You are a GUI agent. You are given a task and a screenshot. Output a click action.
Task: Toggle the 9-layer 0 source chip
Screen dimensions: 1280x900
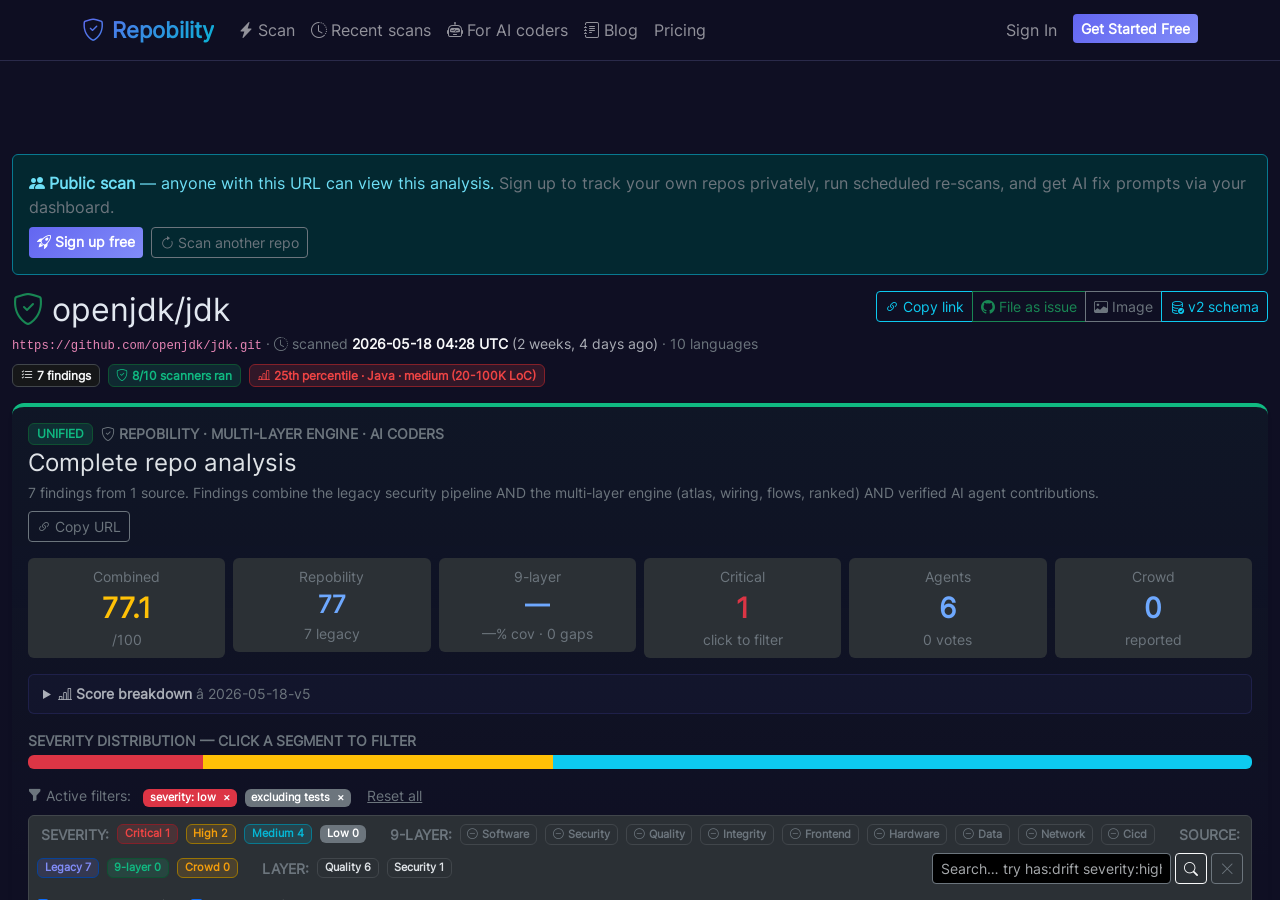click(138, 868)
